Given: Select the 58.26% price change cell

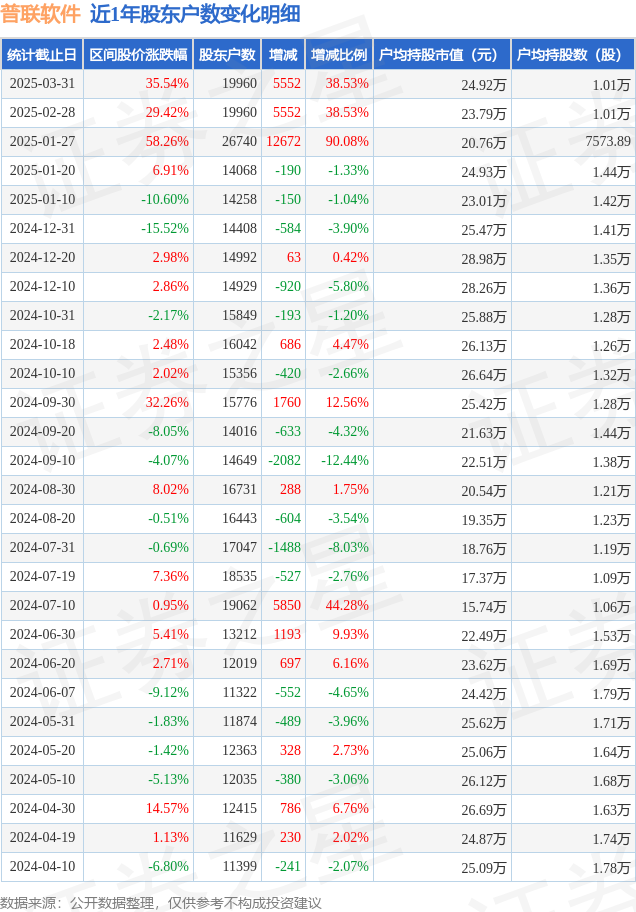Looking at the screenshot, I should [x=167, y=142].
